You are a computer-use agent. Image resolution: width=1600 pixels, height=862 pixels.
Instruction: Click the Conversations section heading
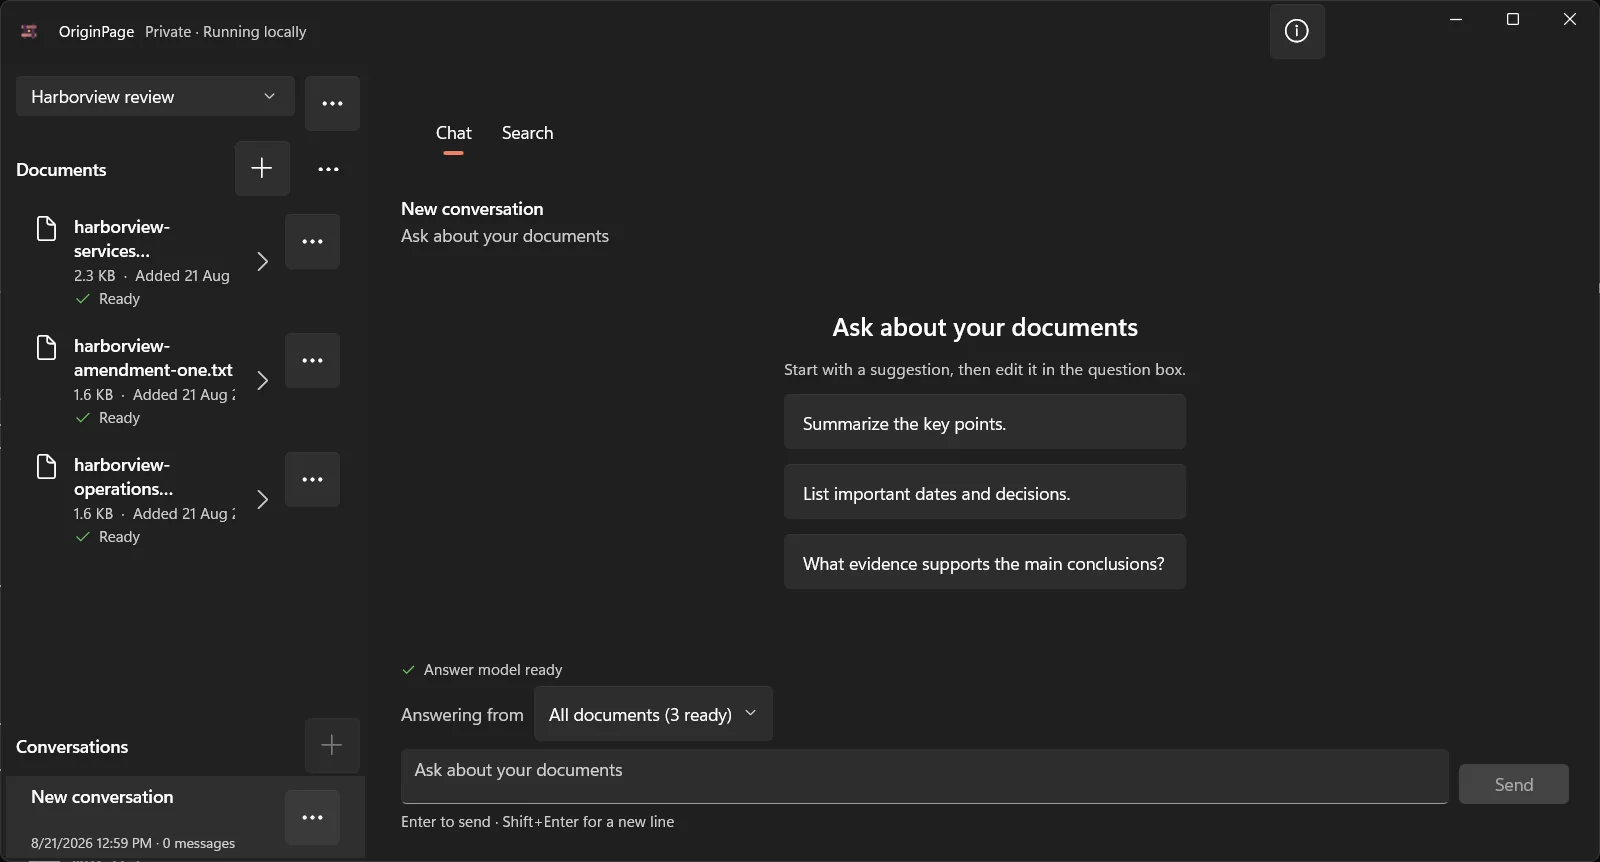click(72, 747)
